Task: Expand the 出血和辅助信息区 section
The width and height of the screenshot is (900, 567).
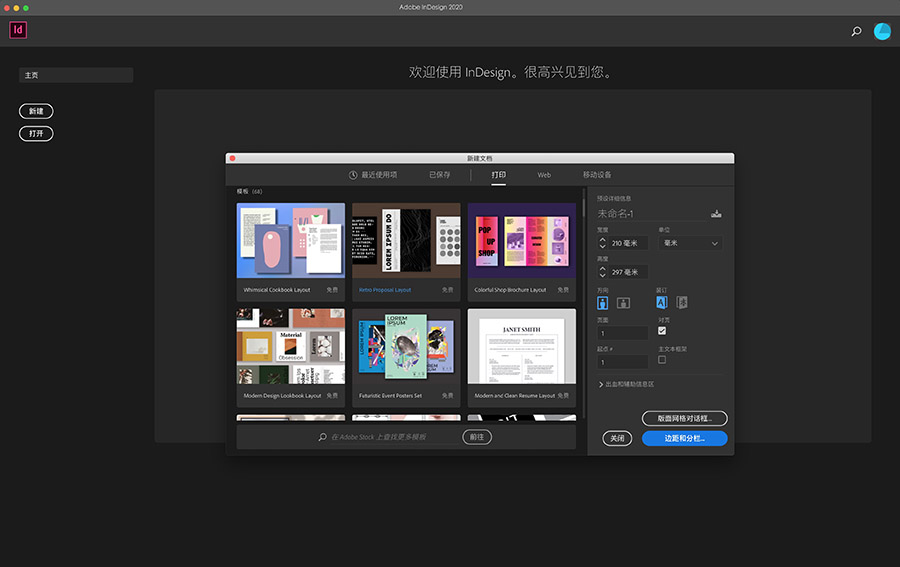Action: [x=626, y=385]
